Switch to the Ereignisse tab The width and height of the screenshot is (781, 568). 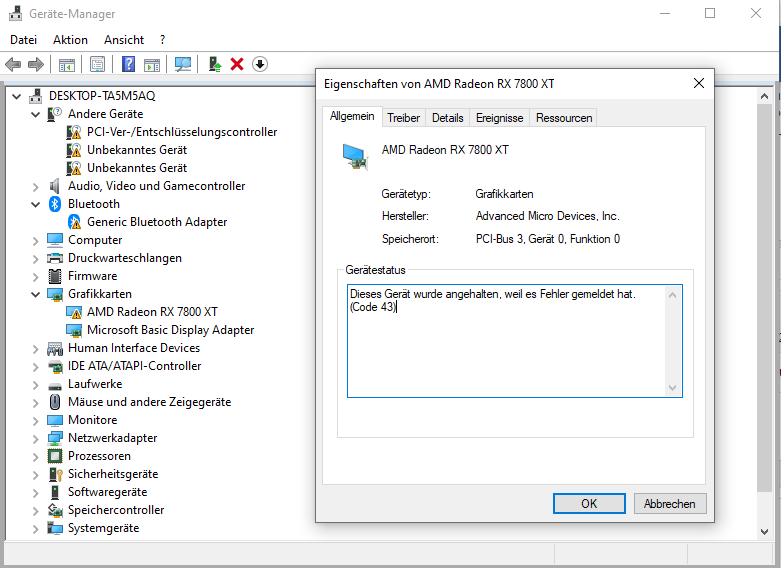click(x=500, y=118)
